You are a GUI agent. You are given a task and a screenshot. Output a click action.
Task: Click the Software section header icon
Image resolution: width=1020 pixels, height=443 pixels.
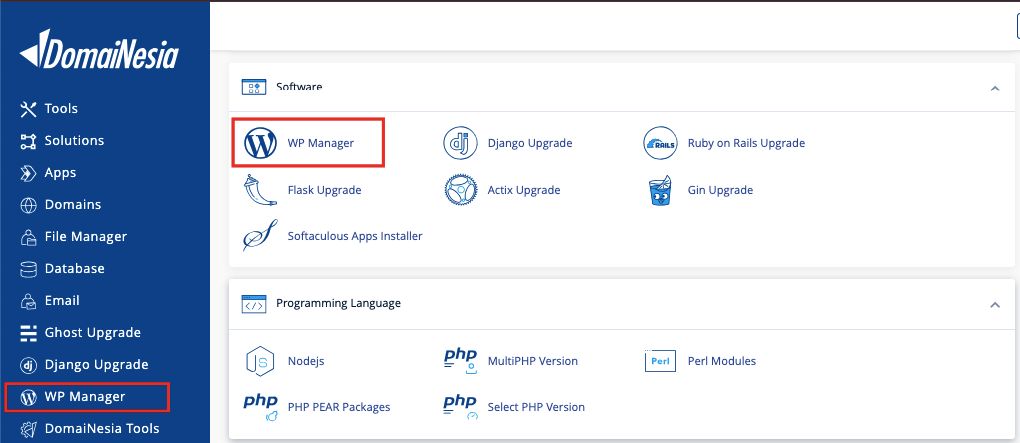pyautogui.click(x=254, y=87)
